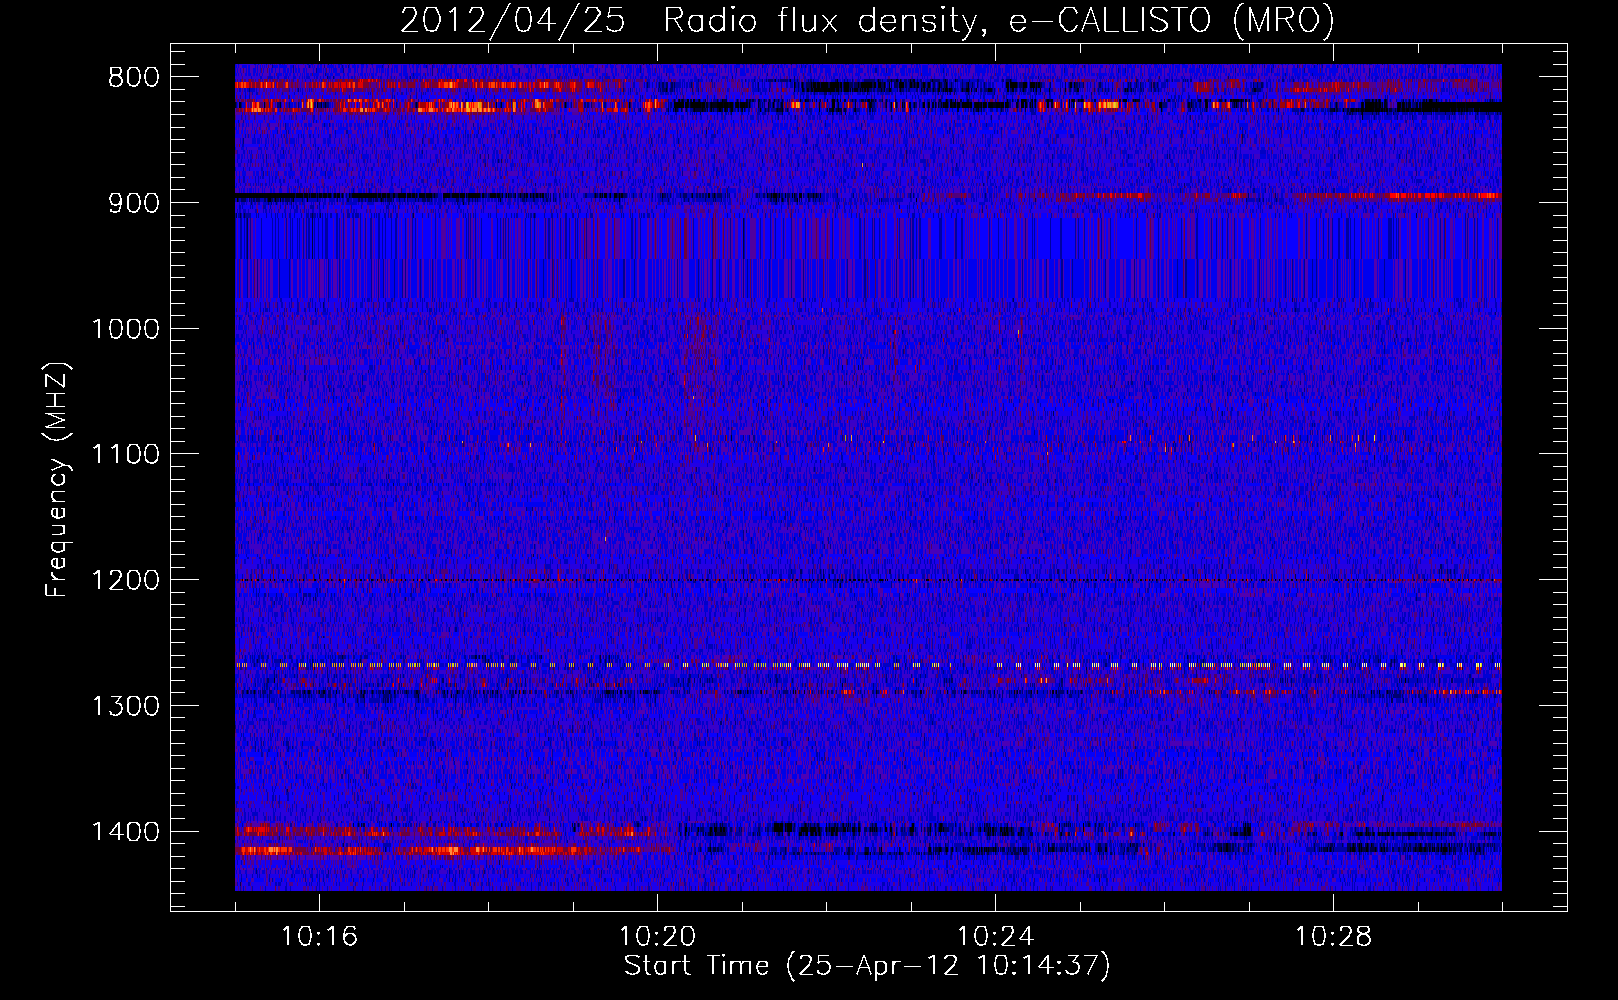Click the 10:20 time tick label
This screenshot has width=1618, height=1000.
click(x=657, y=937)
